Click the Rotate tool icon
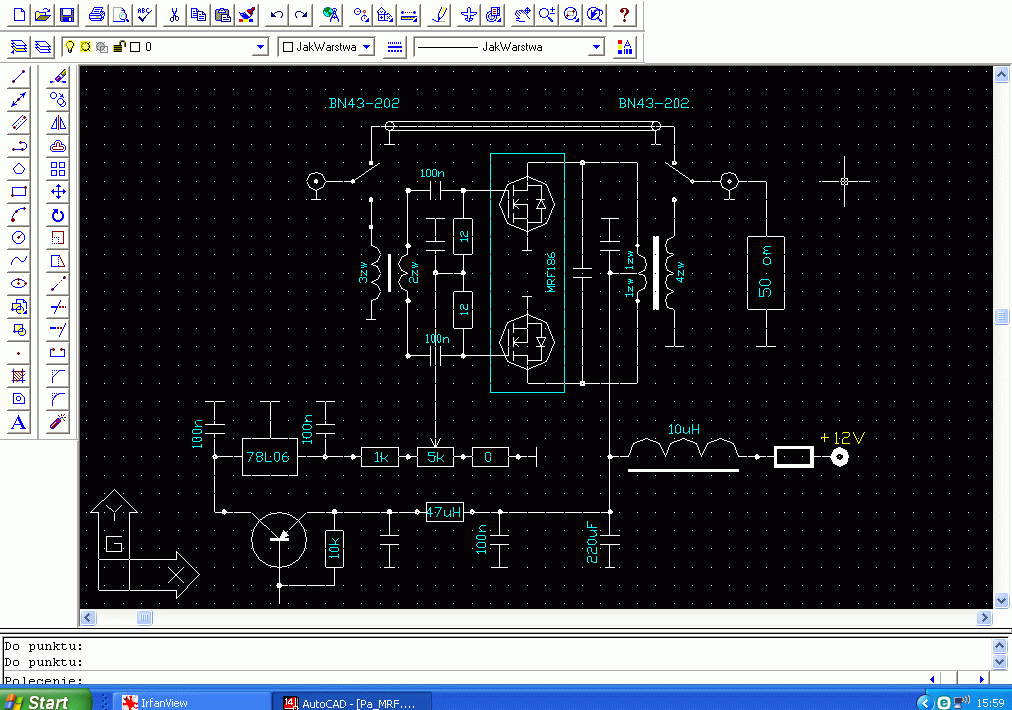 coord(58,215)
